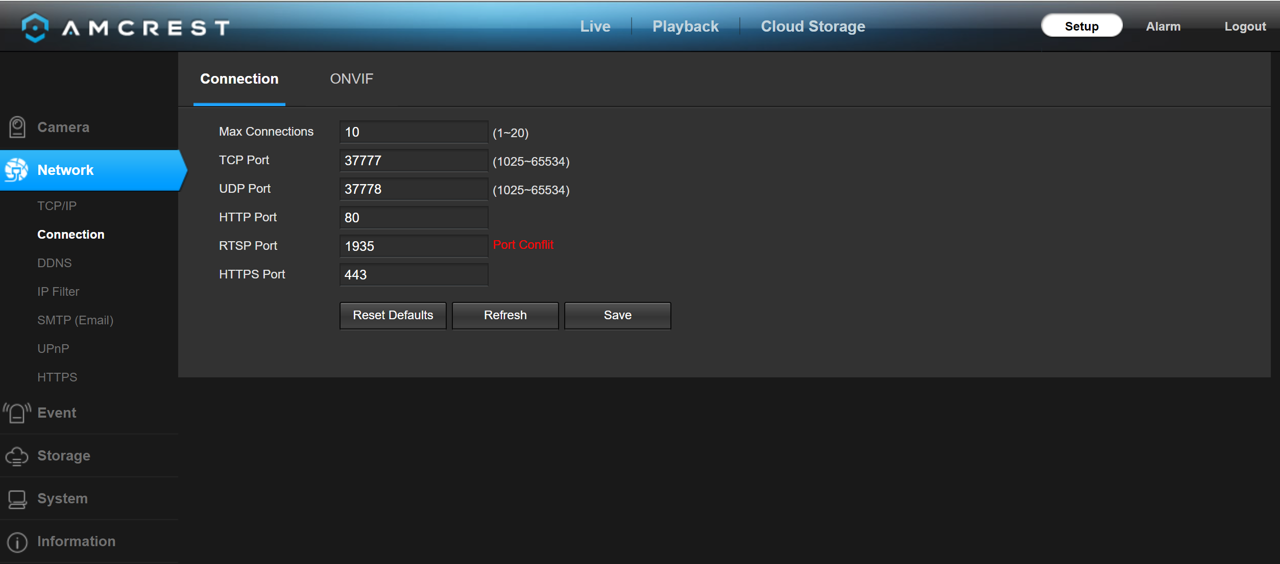Click the (1~20) range hint
The height and width of the screenshot is (564, 1280).
[510, 133]
